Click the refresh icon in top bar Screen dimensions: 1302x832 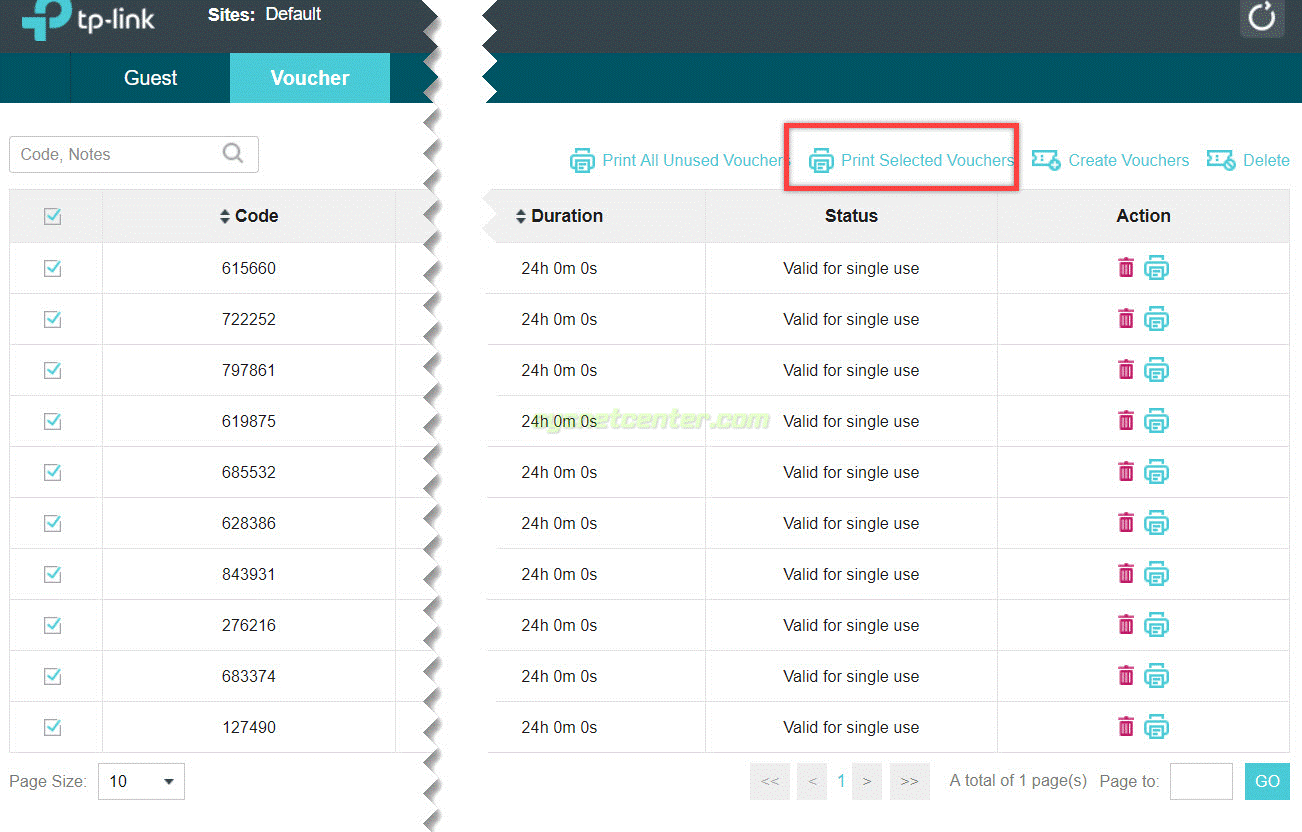coord(1262,17)
